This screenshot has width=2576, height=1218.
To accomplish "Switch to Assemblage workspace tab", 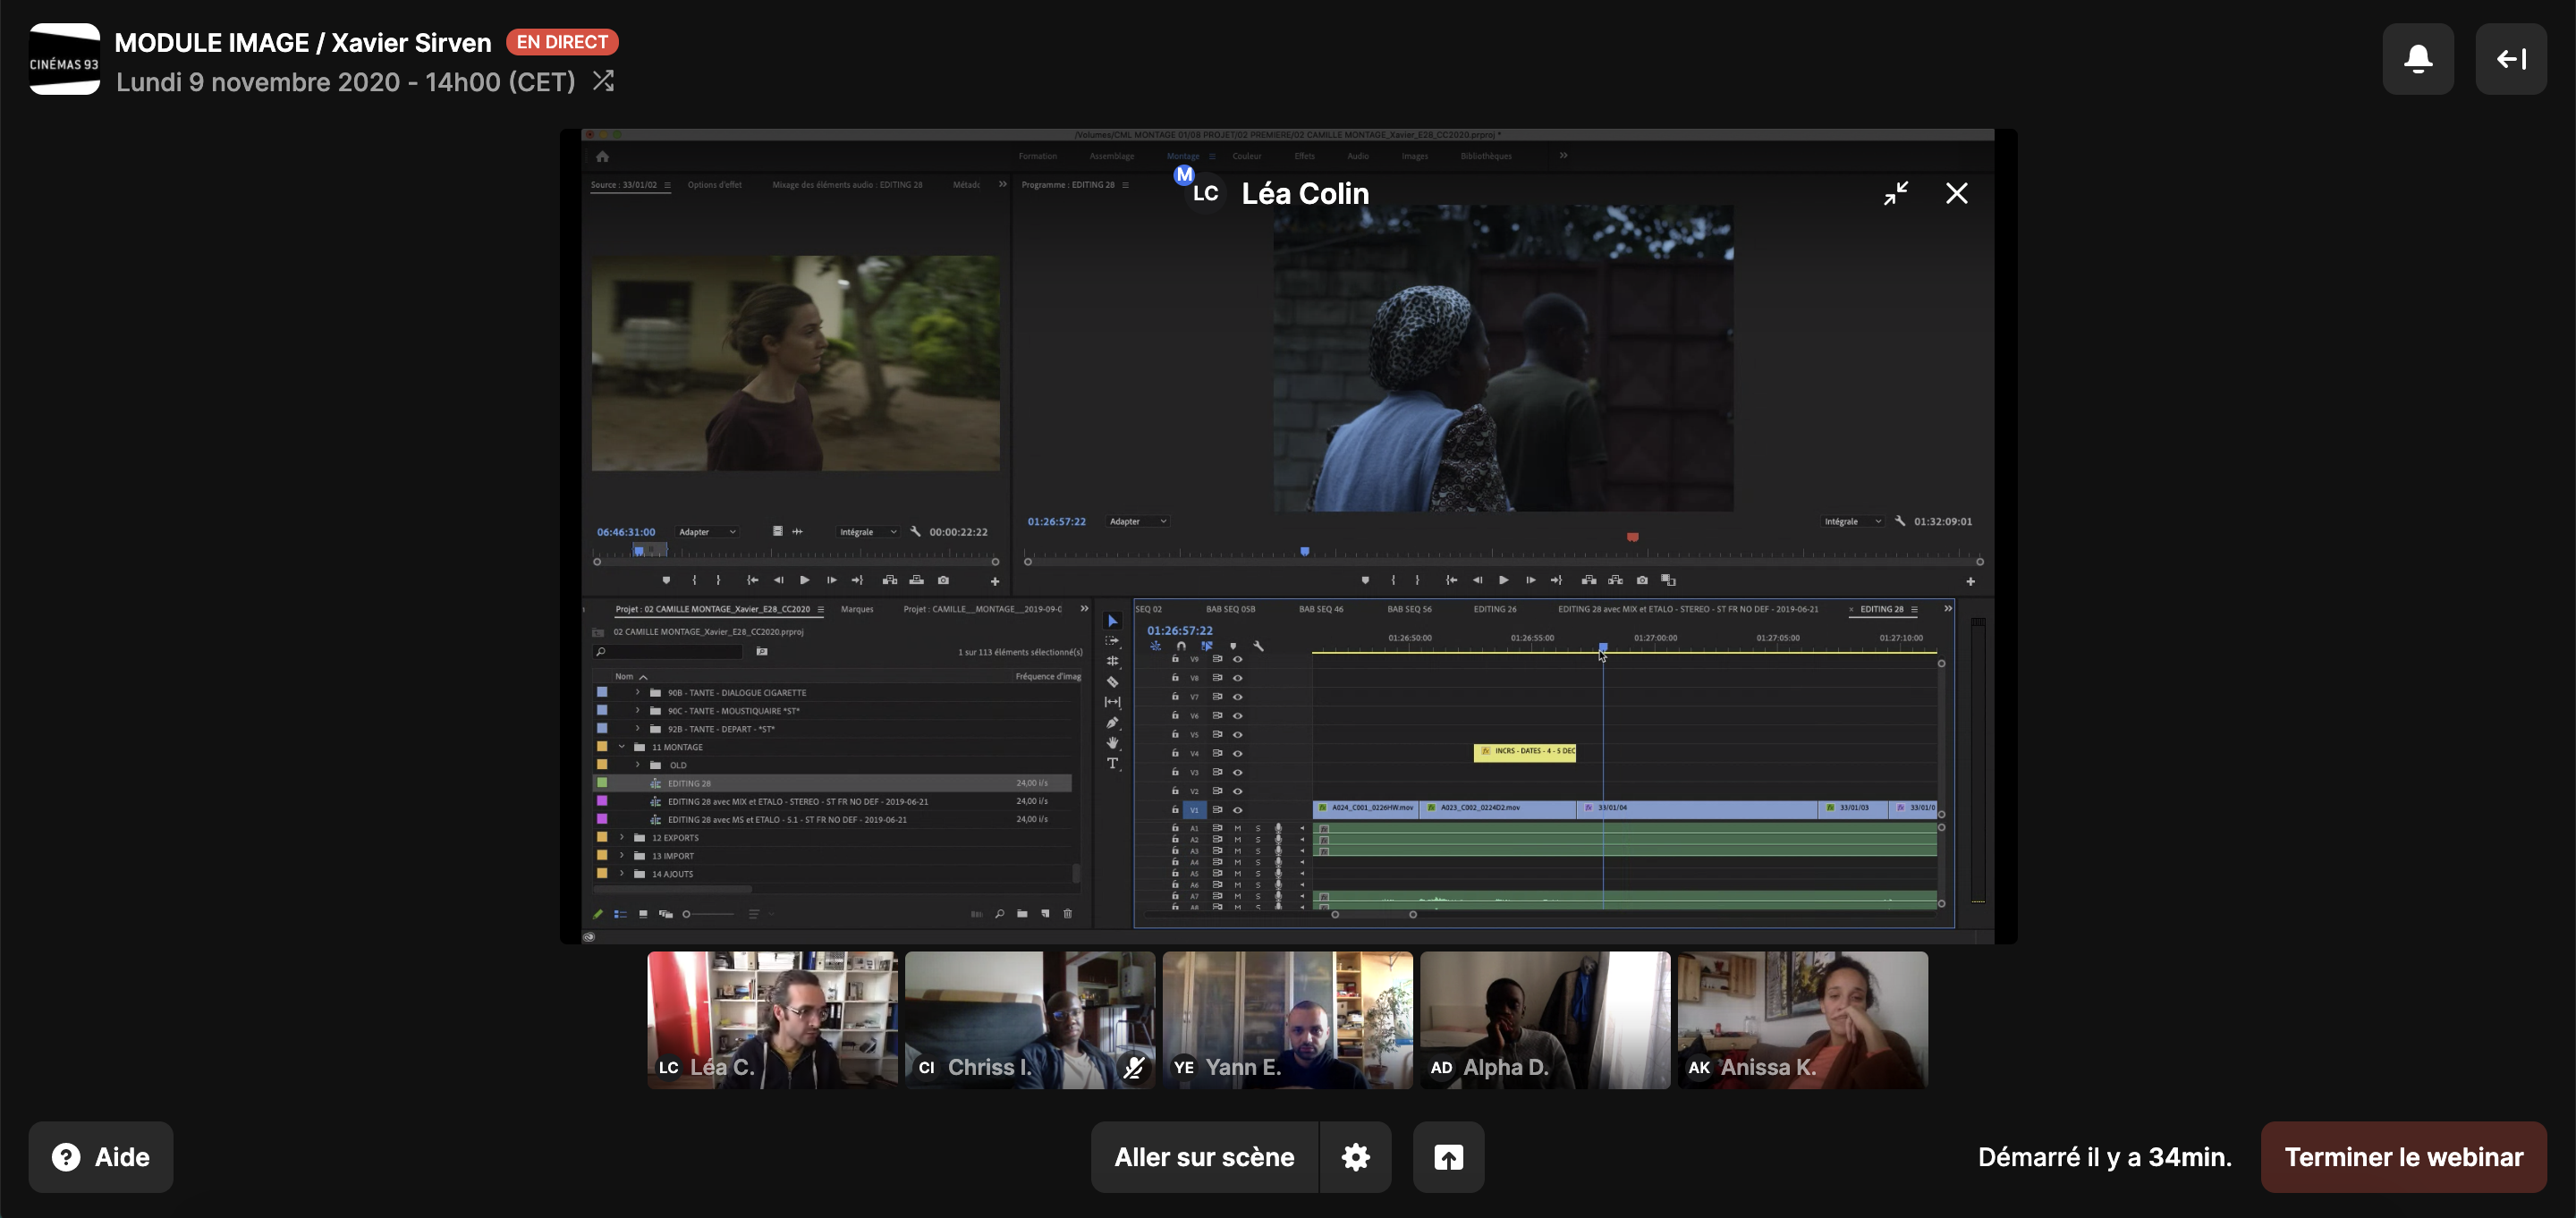I will 1111,156.
